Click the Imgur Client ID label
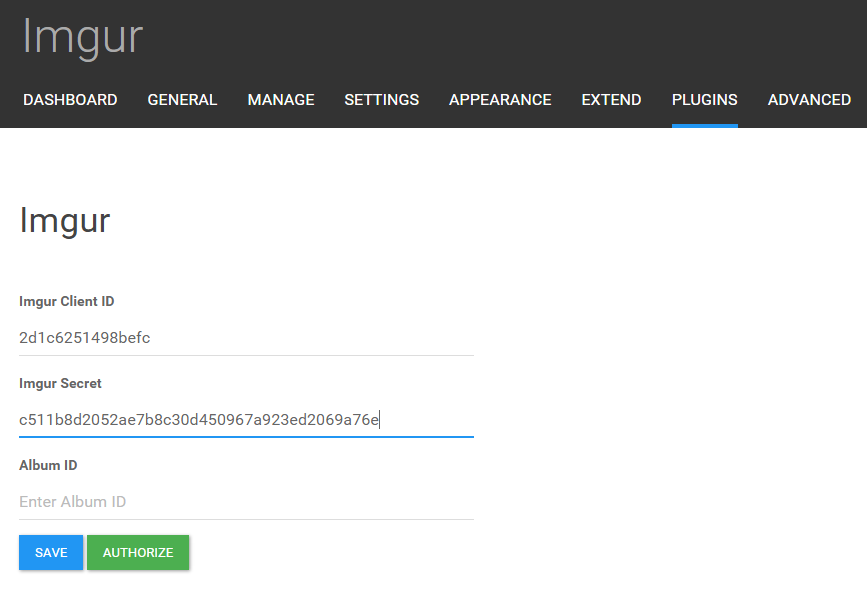Screen dimensions: 867x602 66,301
